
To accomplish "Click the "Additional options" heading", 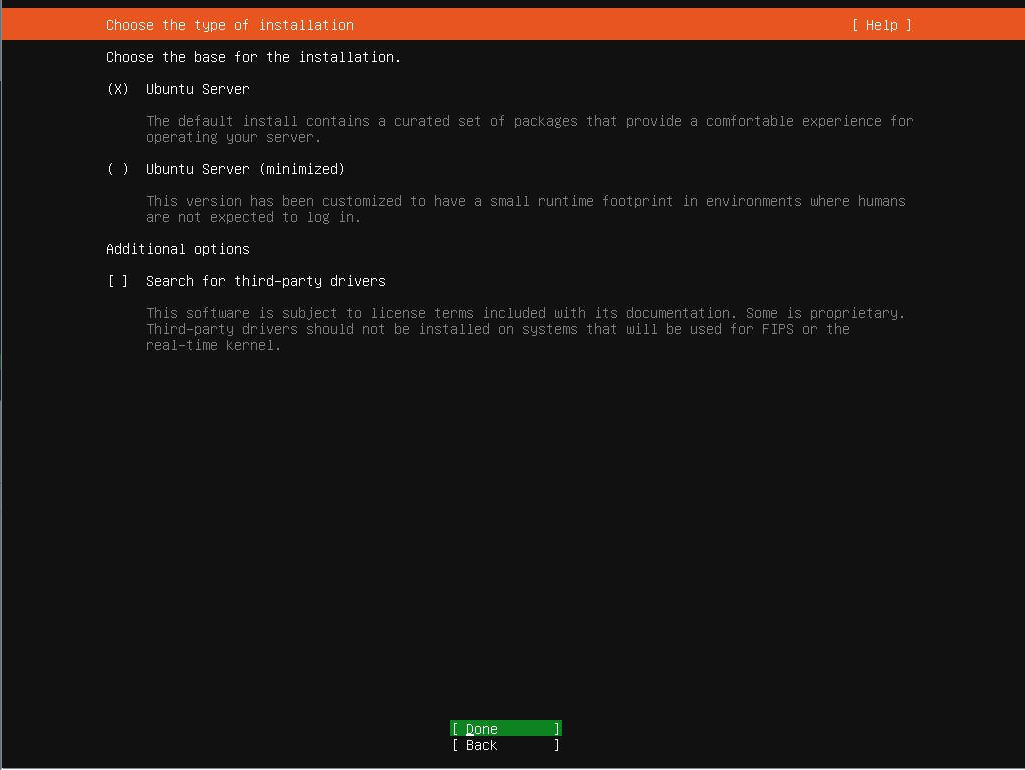I will [177, 249].
